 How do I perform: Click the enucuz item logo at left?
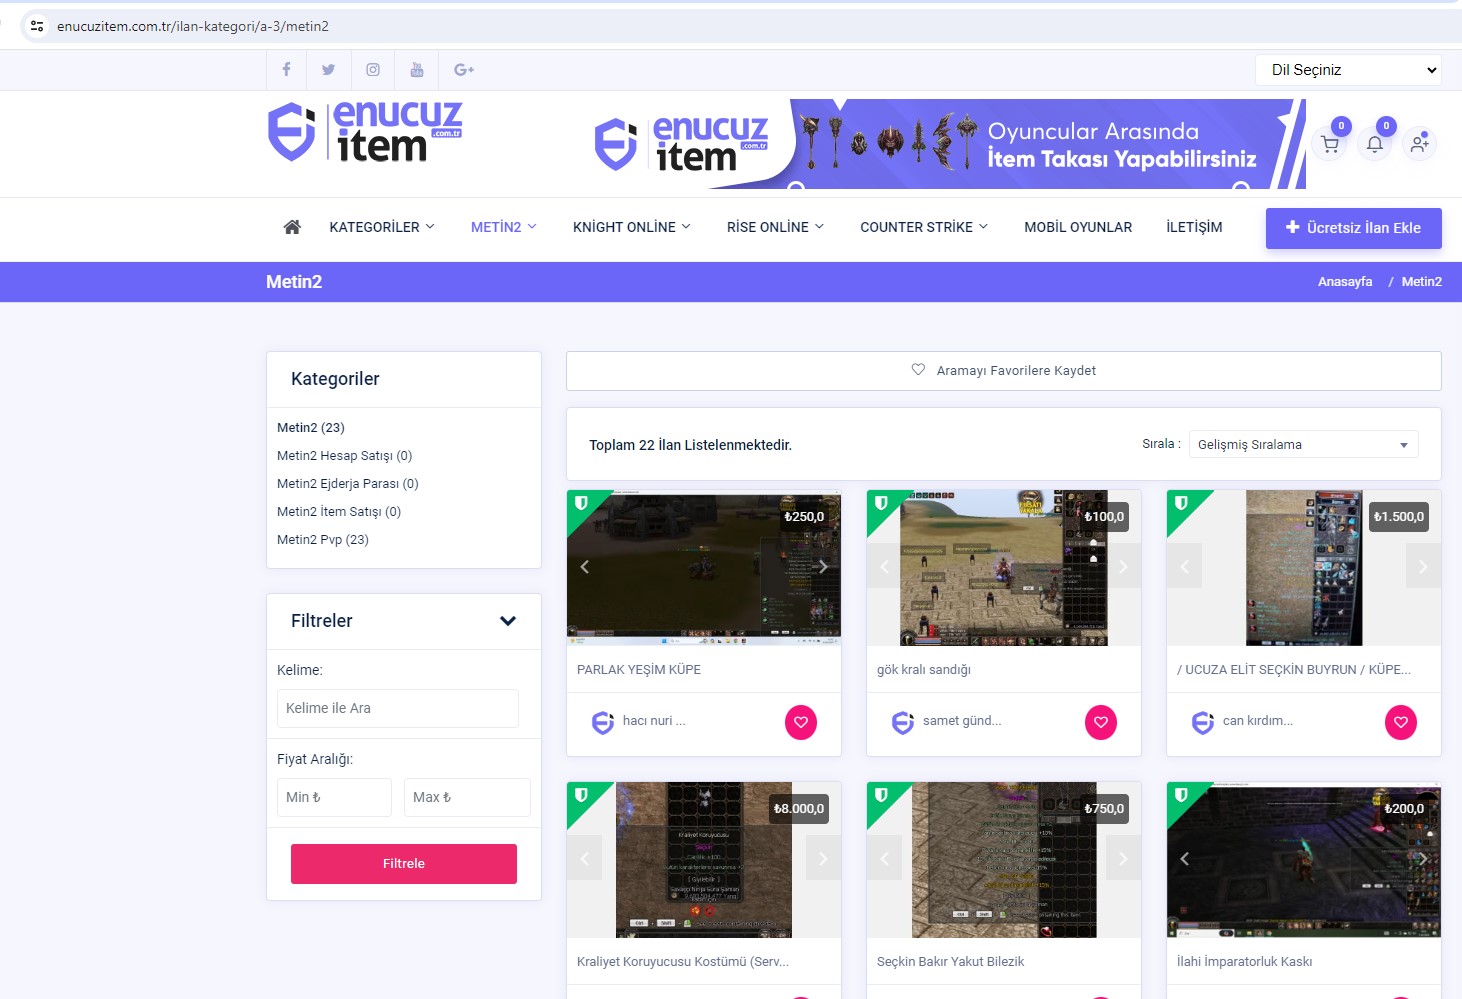click(x=365, y=131)
